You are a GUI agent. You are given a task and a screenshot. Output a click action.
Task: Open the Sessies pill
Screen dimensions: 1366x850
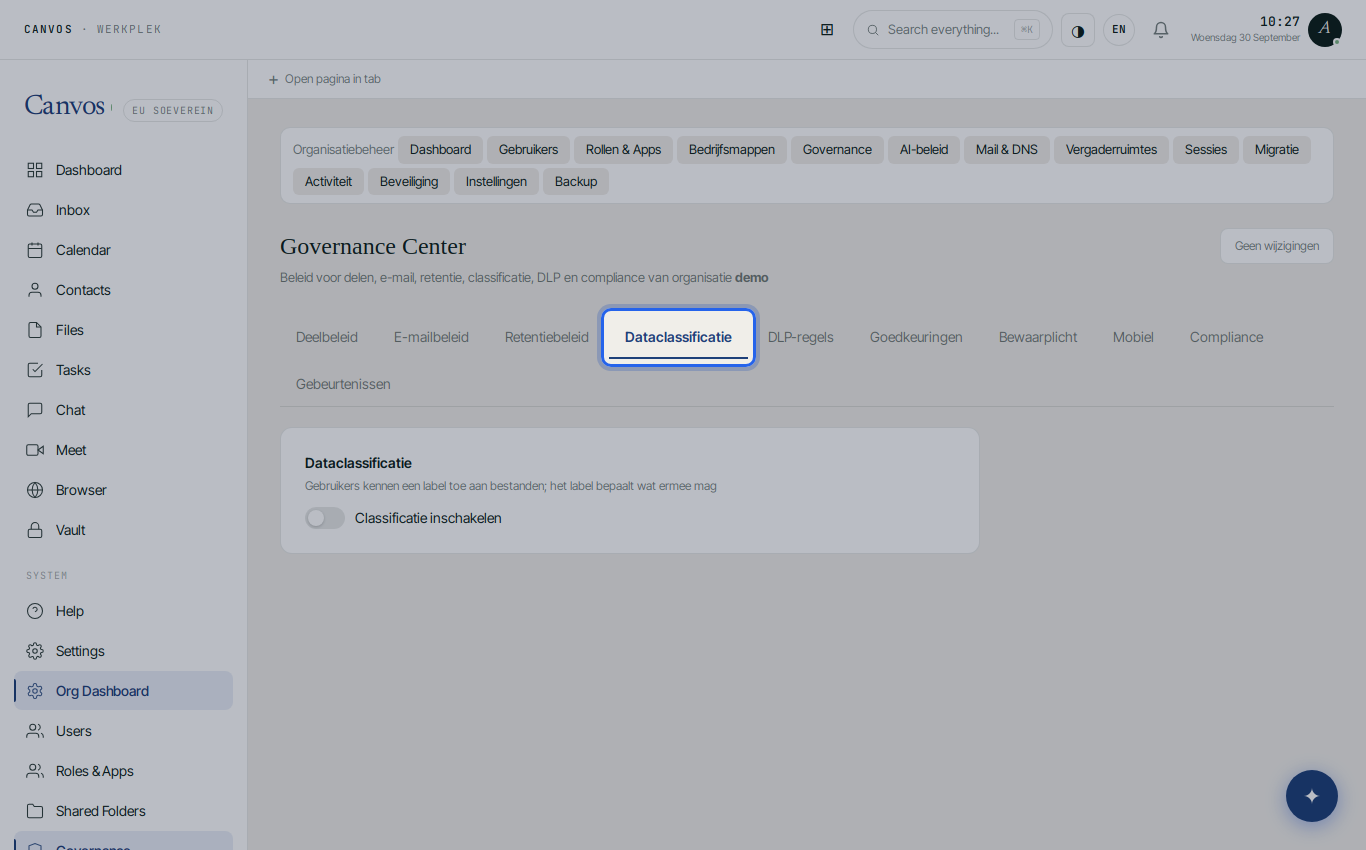1206,150
